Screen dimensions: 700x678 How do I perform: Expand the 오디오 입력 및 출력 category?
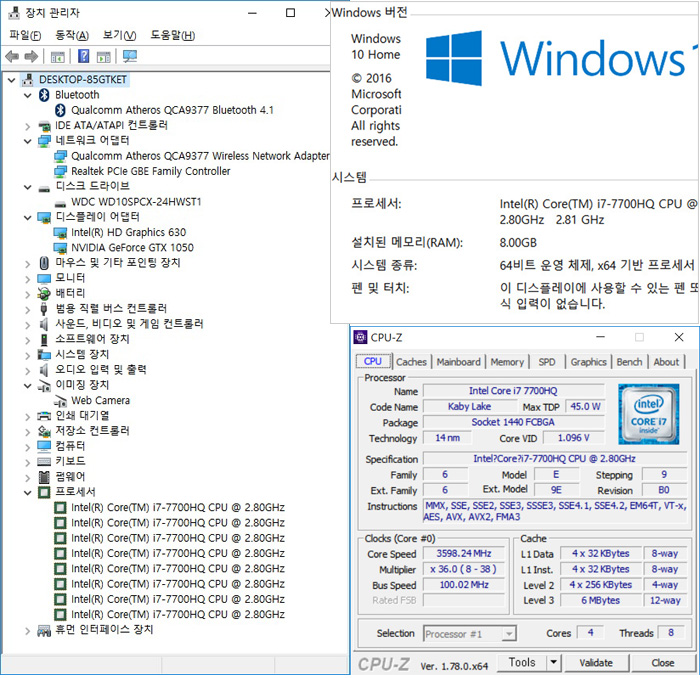pyautogui.click(x=28, y=370)
